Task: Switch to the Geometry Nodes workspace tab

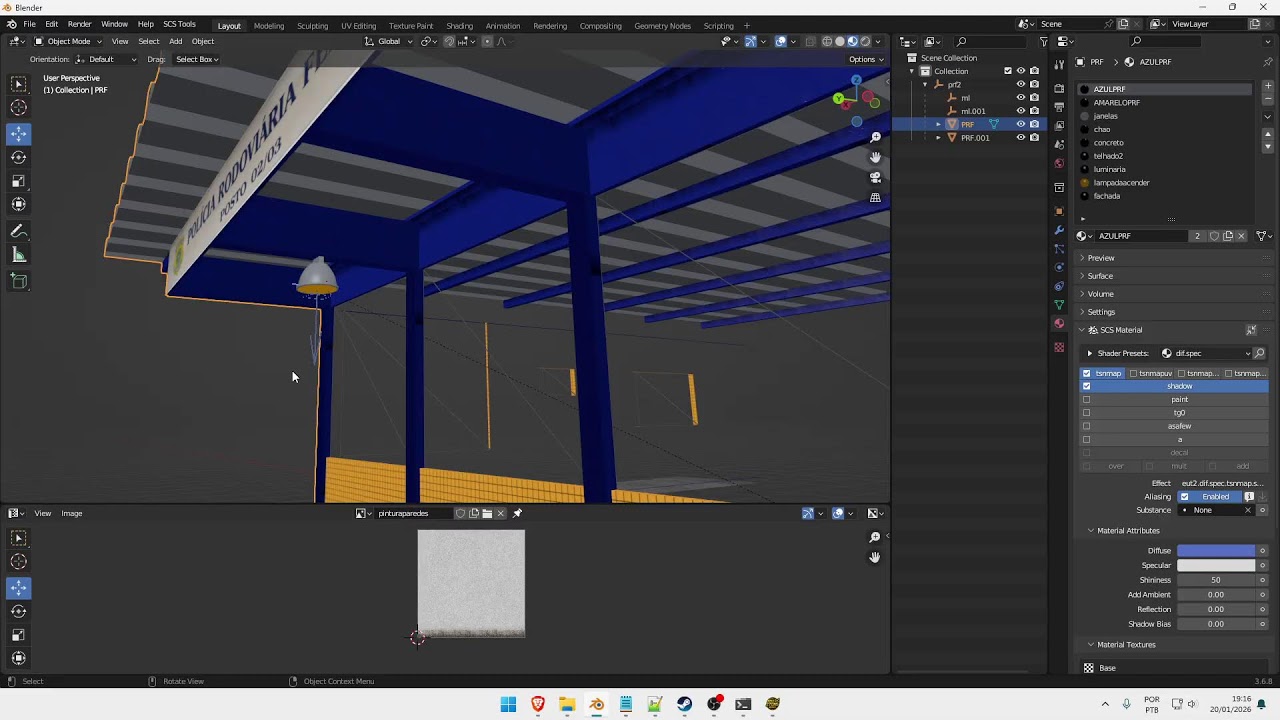Action: (662, 25)
